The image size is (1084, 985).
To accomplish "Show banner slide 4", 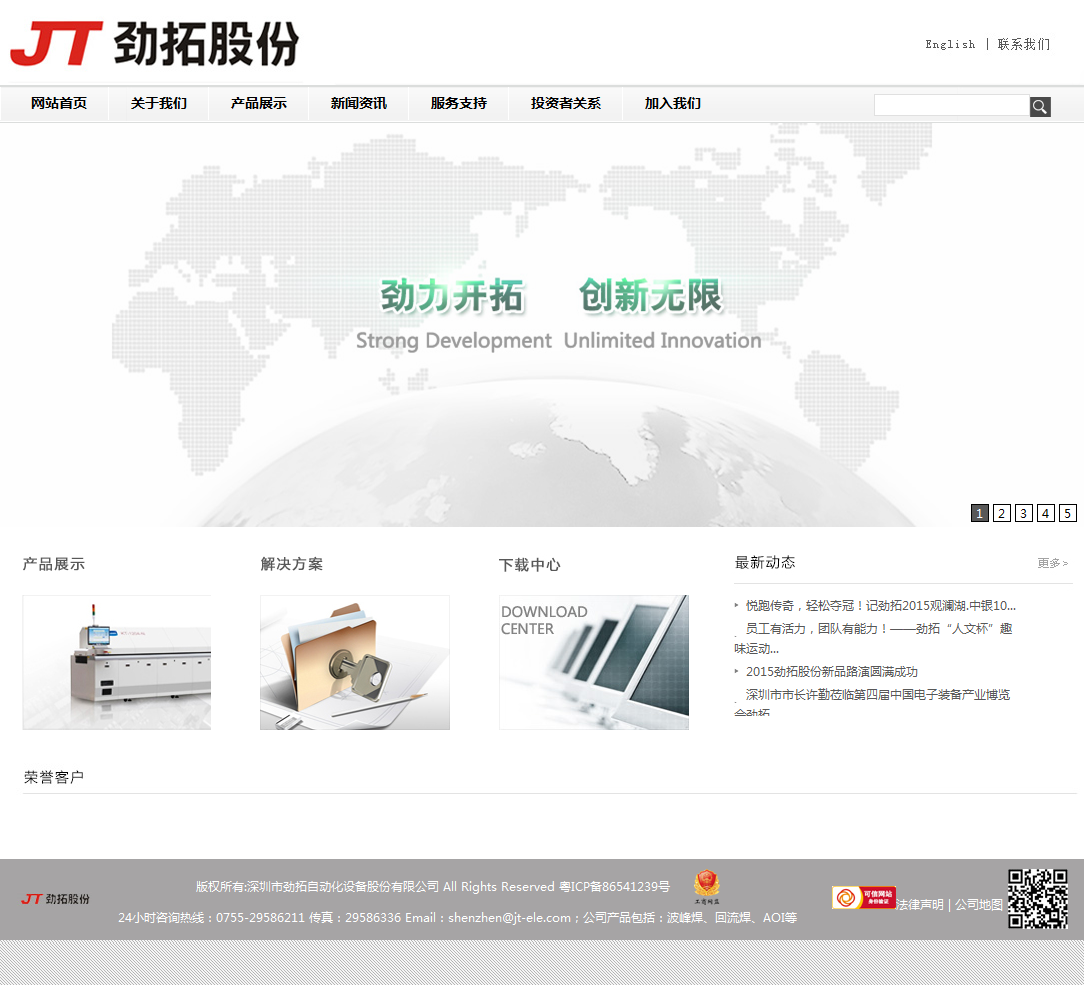I will (x=1046, y=513).
